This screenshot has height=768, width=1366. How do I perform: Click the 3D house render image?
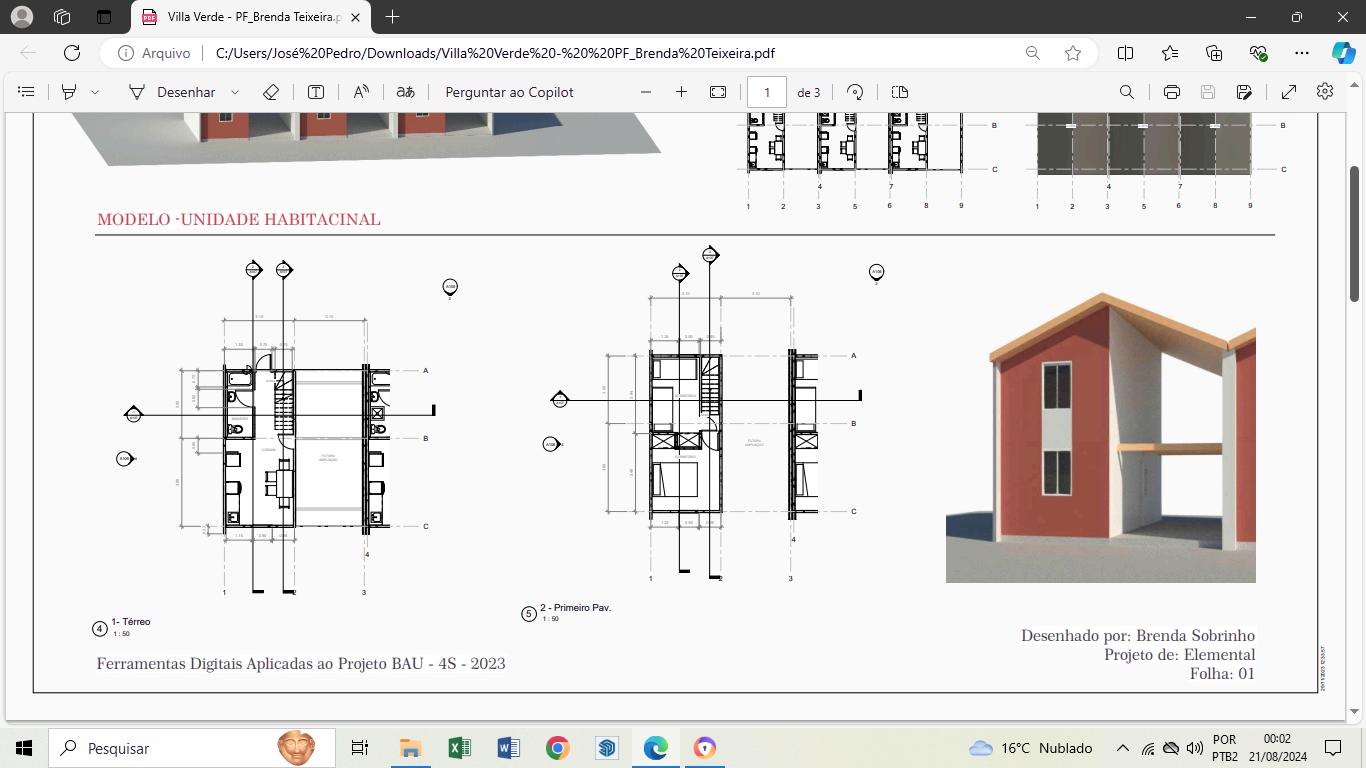tap(1100, 437)
